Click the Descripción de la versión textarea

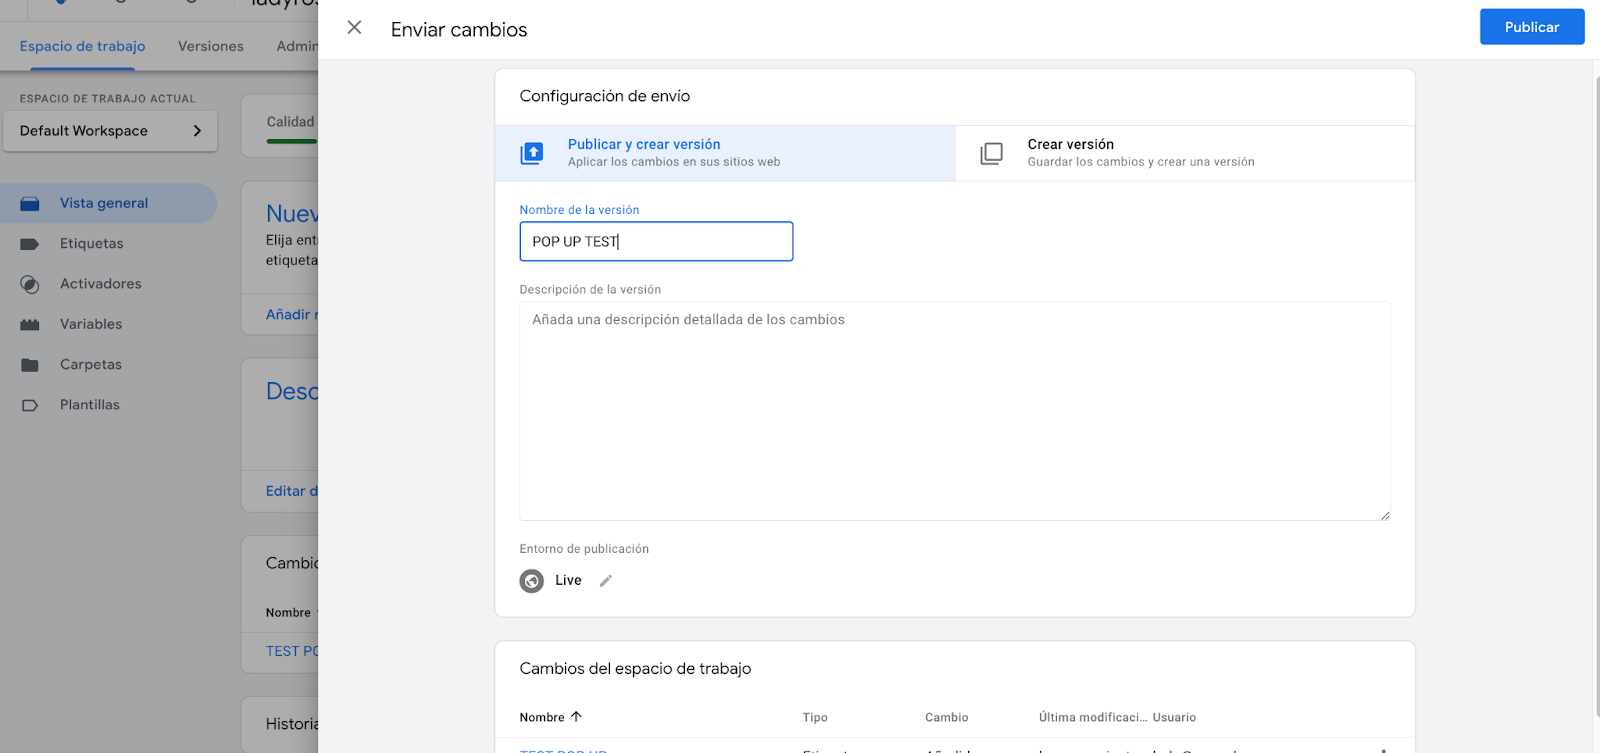pos(955,411)
